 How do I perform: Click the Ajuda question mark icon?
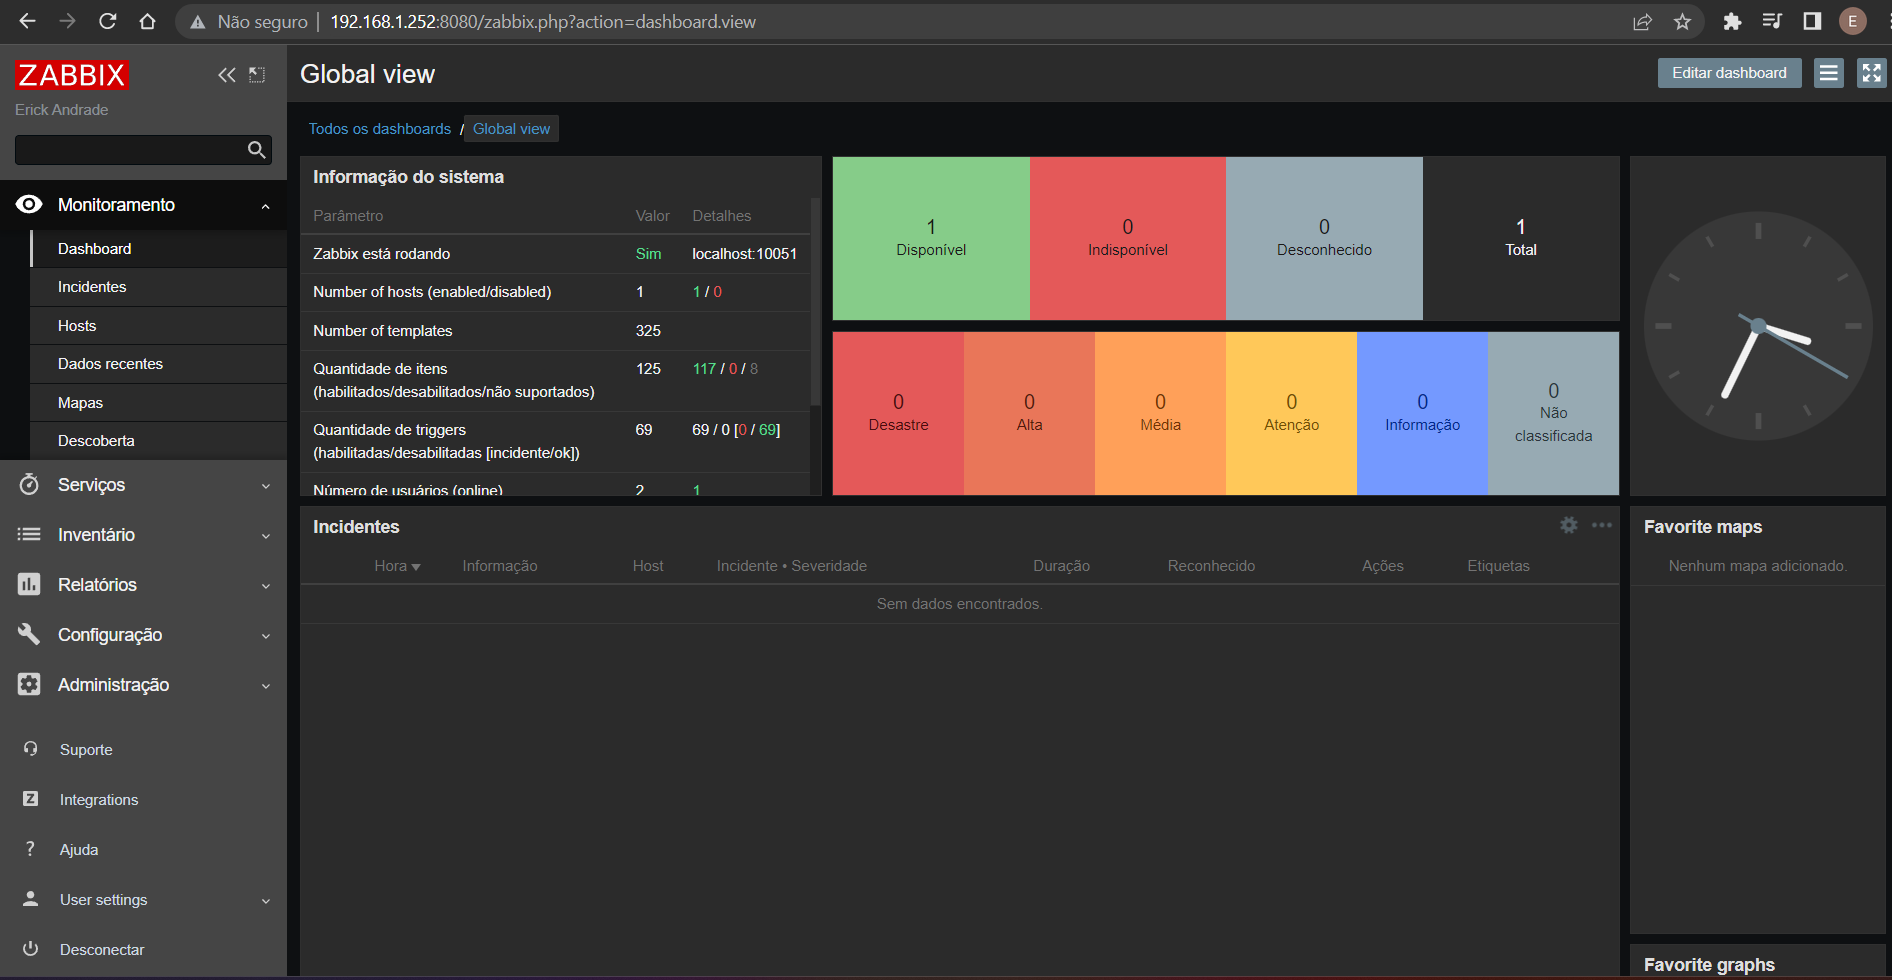(x=31, y=849)
